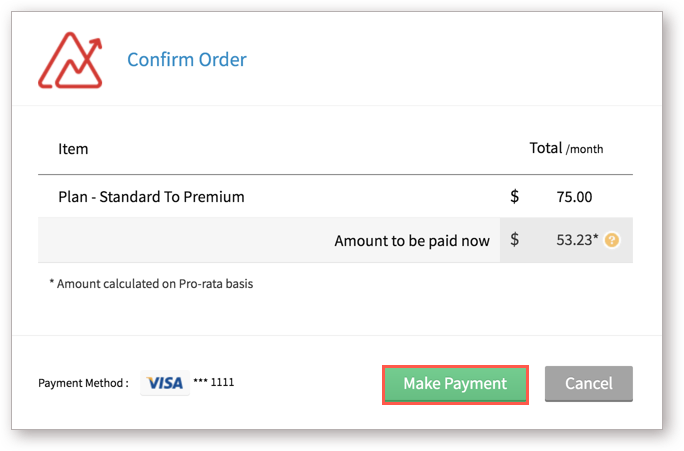Click the Confirm Order title
Image resolution: width=684 pixels, height=451 pixels.
click(x=186, y=60)
